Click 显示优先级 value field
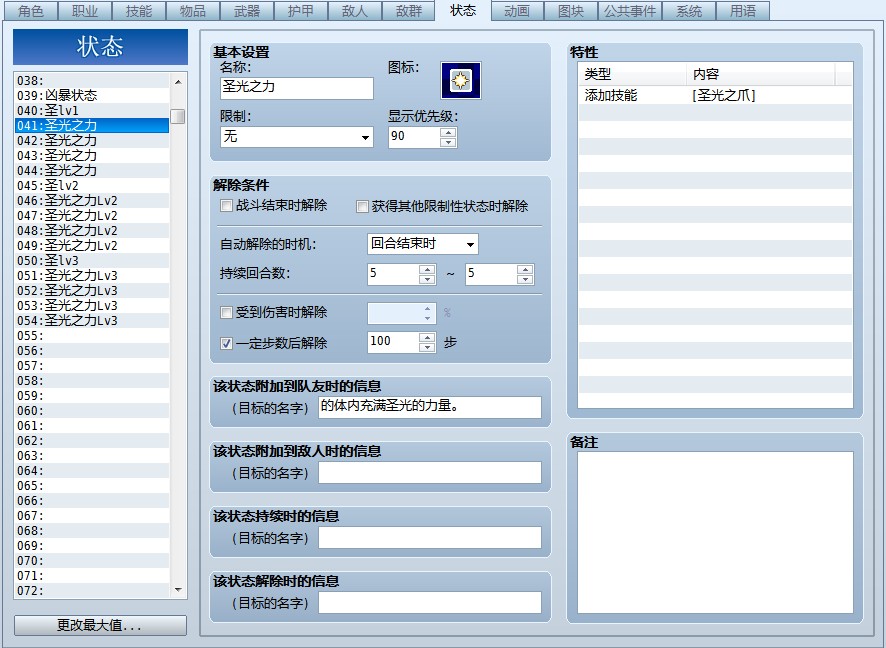886x648 pixels. coord(414,137)
